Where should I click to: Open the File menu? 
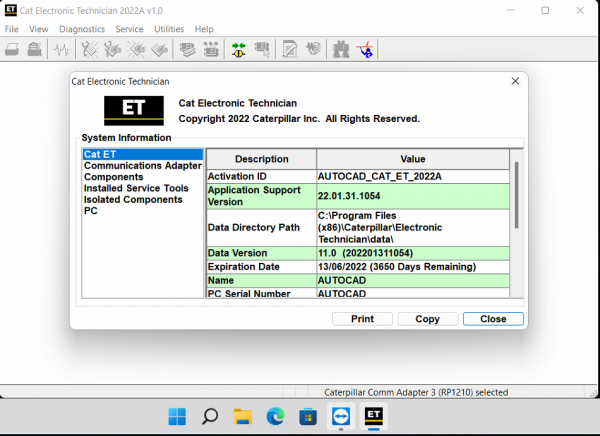(x=11, y=29)
